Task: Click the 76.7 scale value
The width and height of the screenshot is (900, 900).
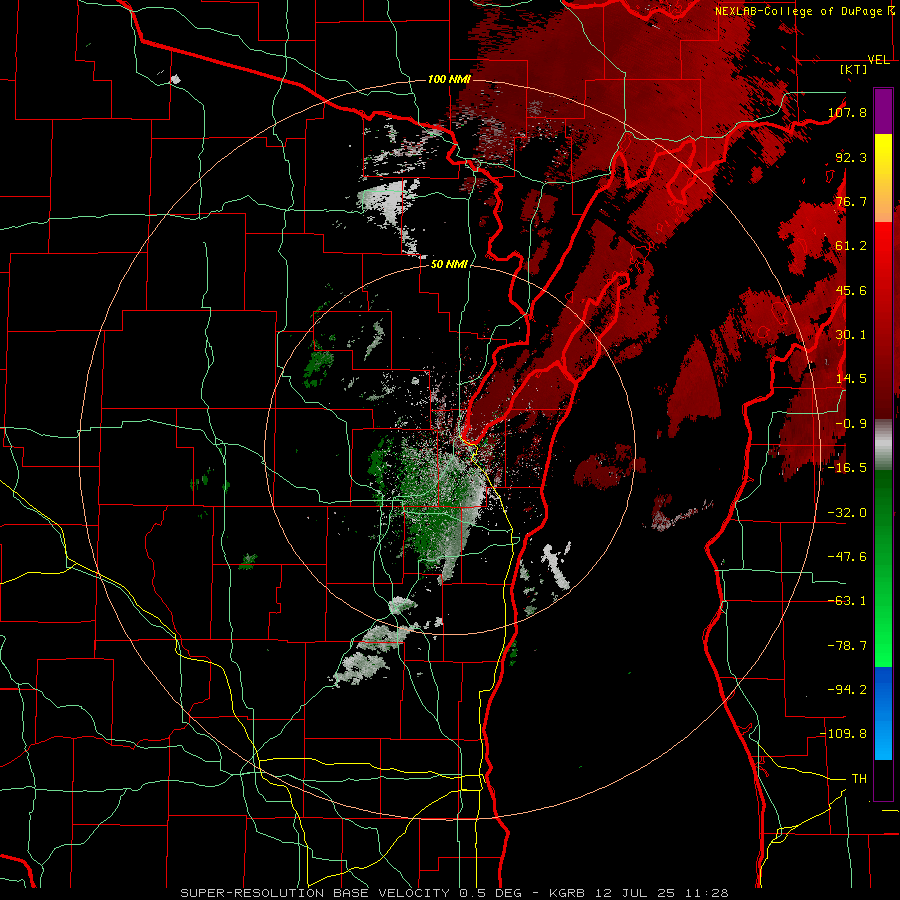Action: pyautogui.click(x=851, y=201)
